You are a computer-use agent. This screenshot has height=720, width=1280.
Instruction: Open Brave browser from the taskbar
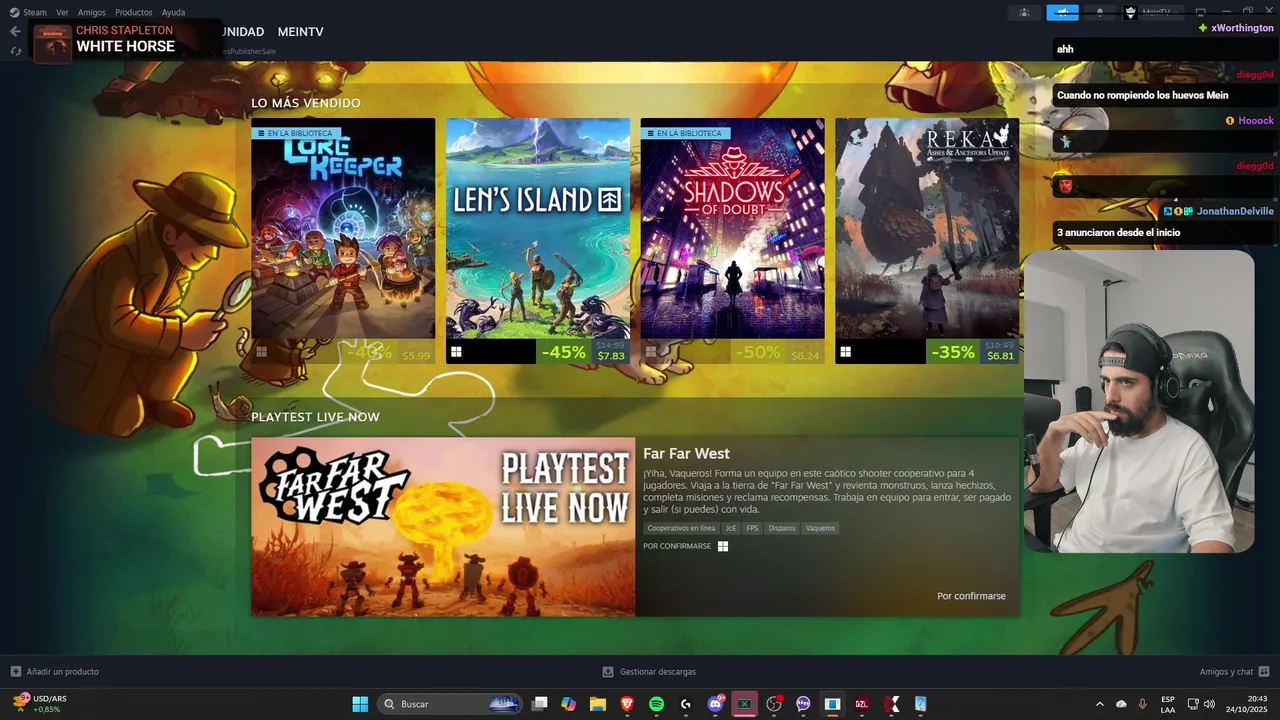click(x=627, y=704)
